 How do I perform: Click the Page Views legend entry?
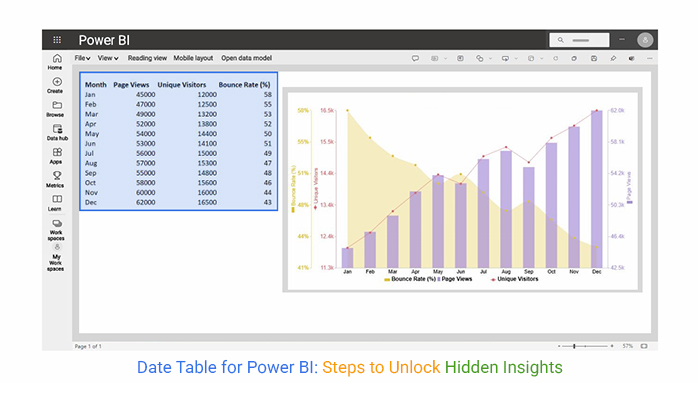point(455,279)
